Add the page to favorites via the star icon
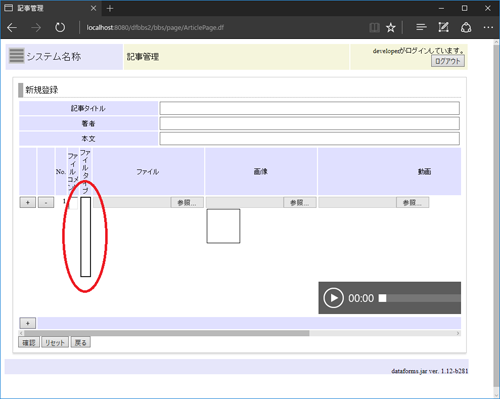The width and height of the screenshot is (500, 399). 391,27
